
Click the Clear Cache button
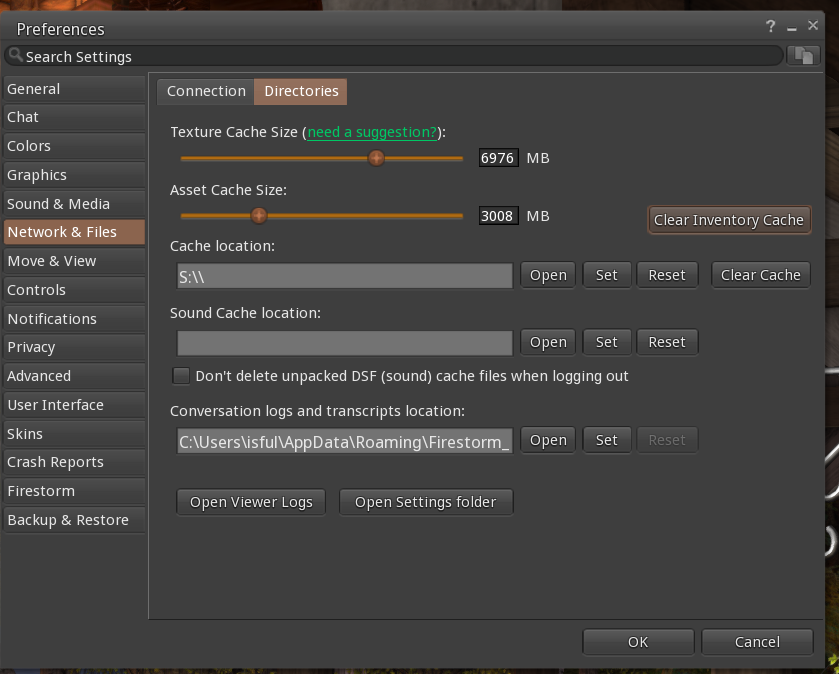[760, 275]
